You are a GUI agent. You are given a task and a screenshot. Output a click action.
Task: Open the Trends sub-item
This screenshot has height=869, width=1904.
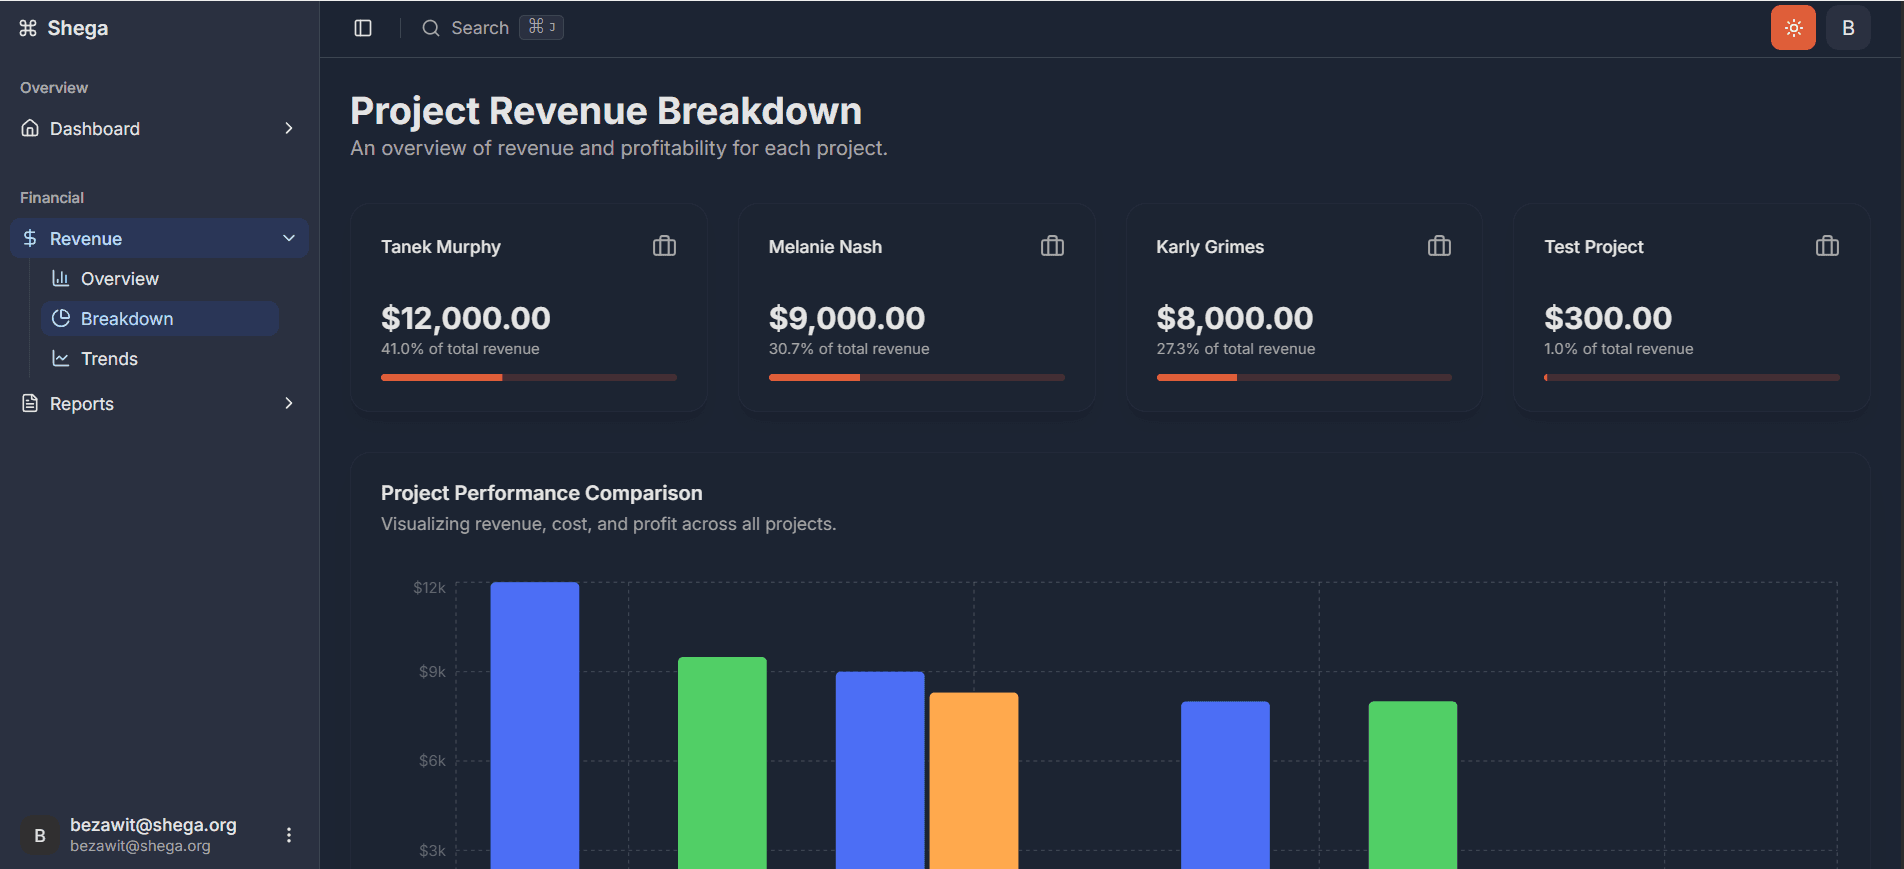(x=160, y=358)
